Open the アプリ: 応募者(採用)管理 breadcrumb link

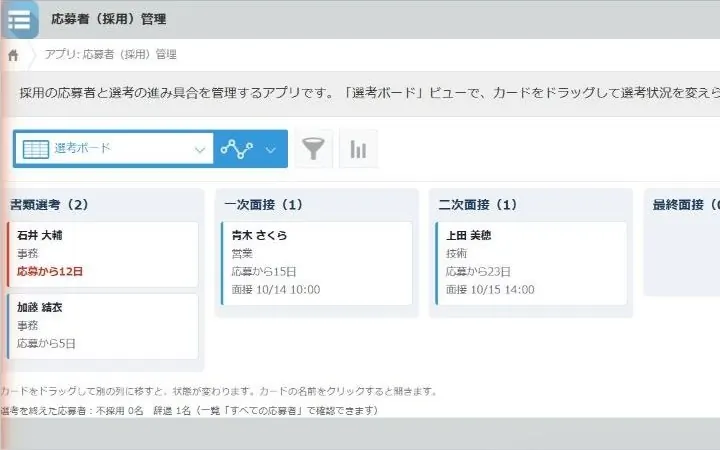pyautogui.click(x=111, y=55)
